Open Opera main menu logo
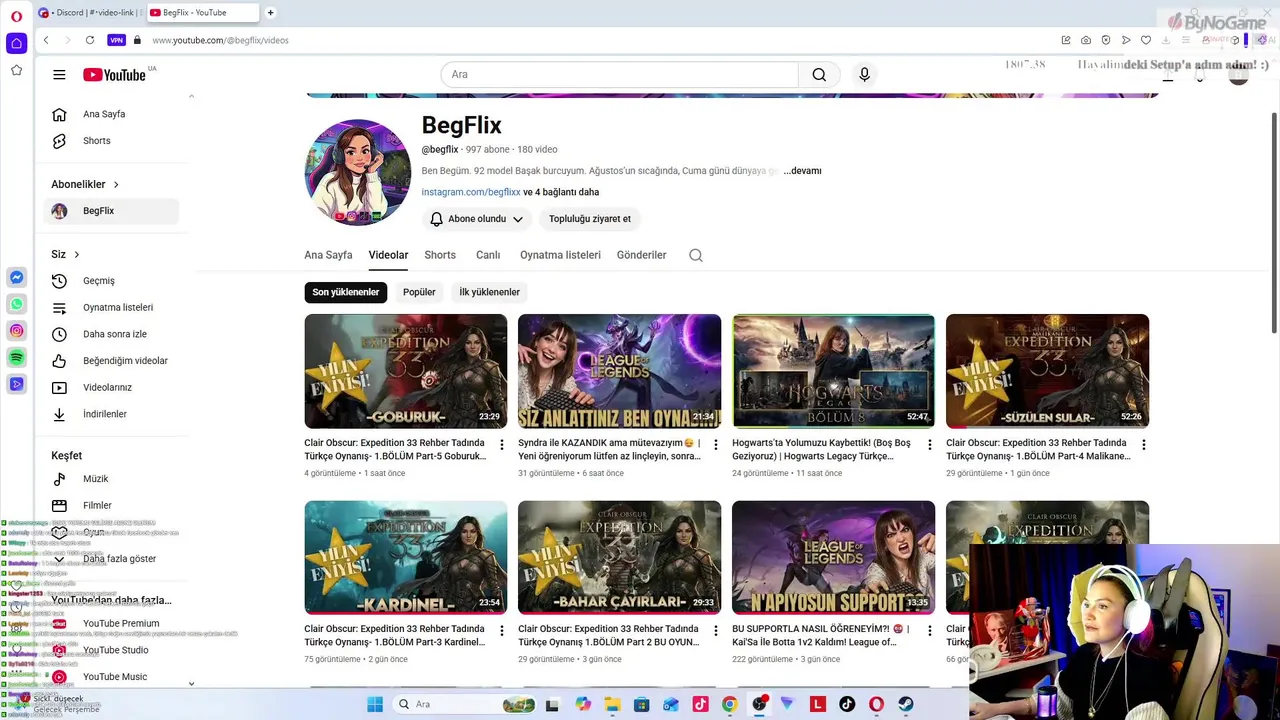This screenshot has height=720, width=1280. (x=16, y=15)
